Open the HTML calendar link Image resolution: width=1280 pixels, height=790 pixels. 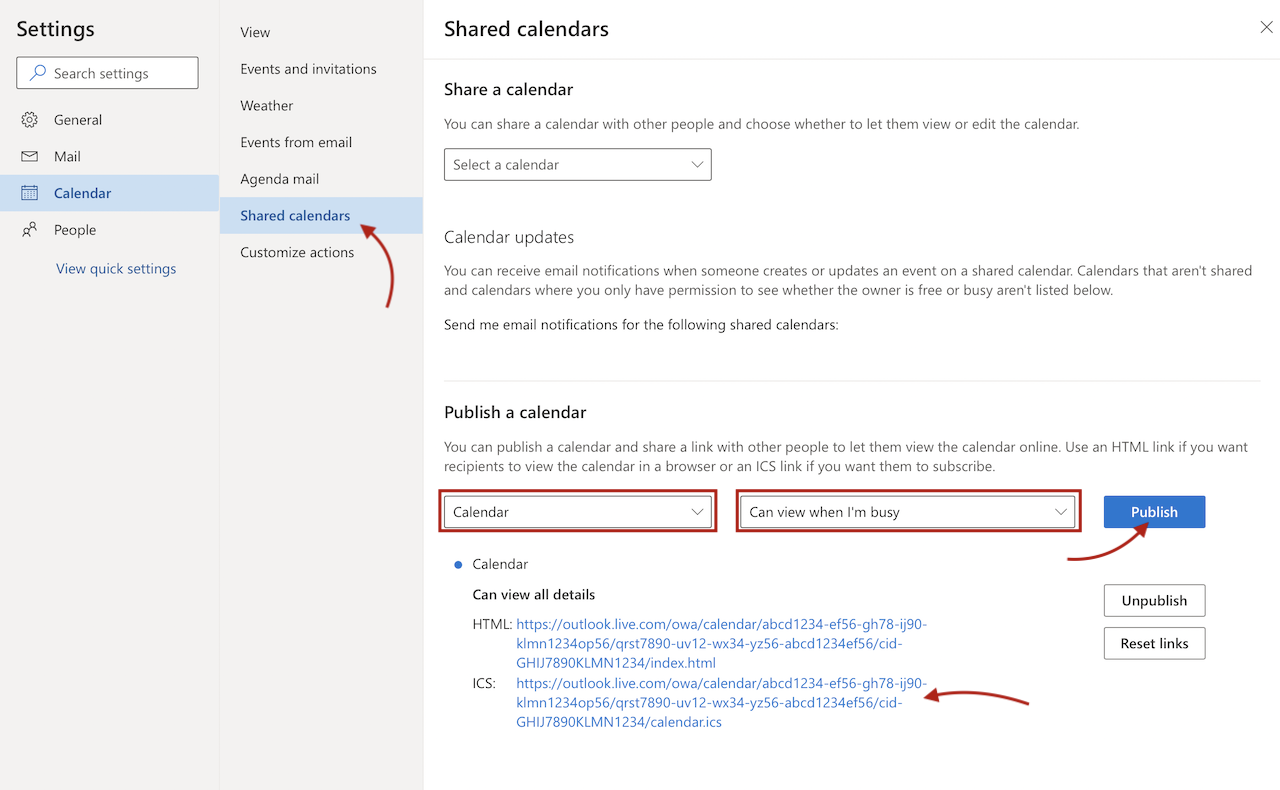(721, 644)
